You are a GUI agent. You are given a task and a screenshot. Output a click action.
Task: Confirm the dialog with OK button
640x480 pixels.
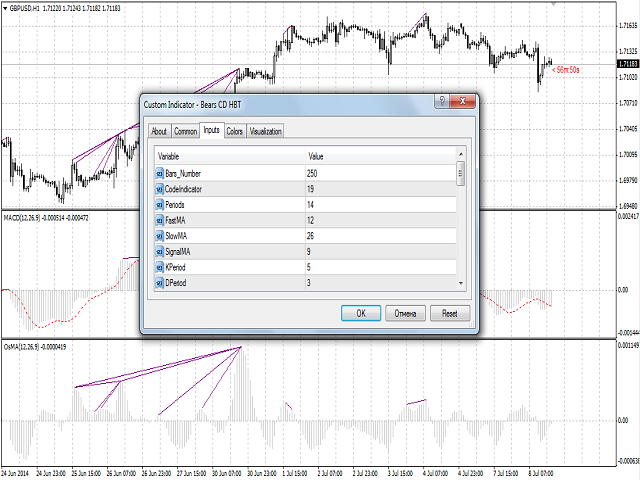coord(361,313)
